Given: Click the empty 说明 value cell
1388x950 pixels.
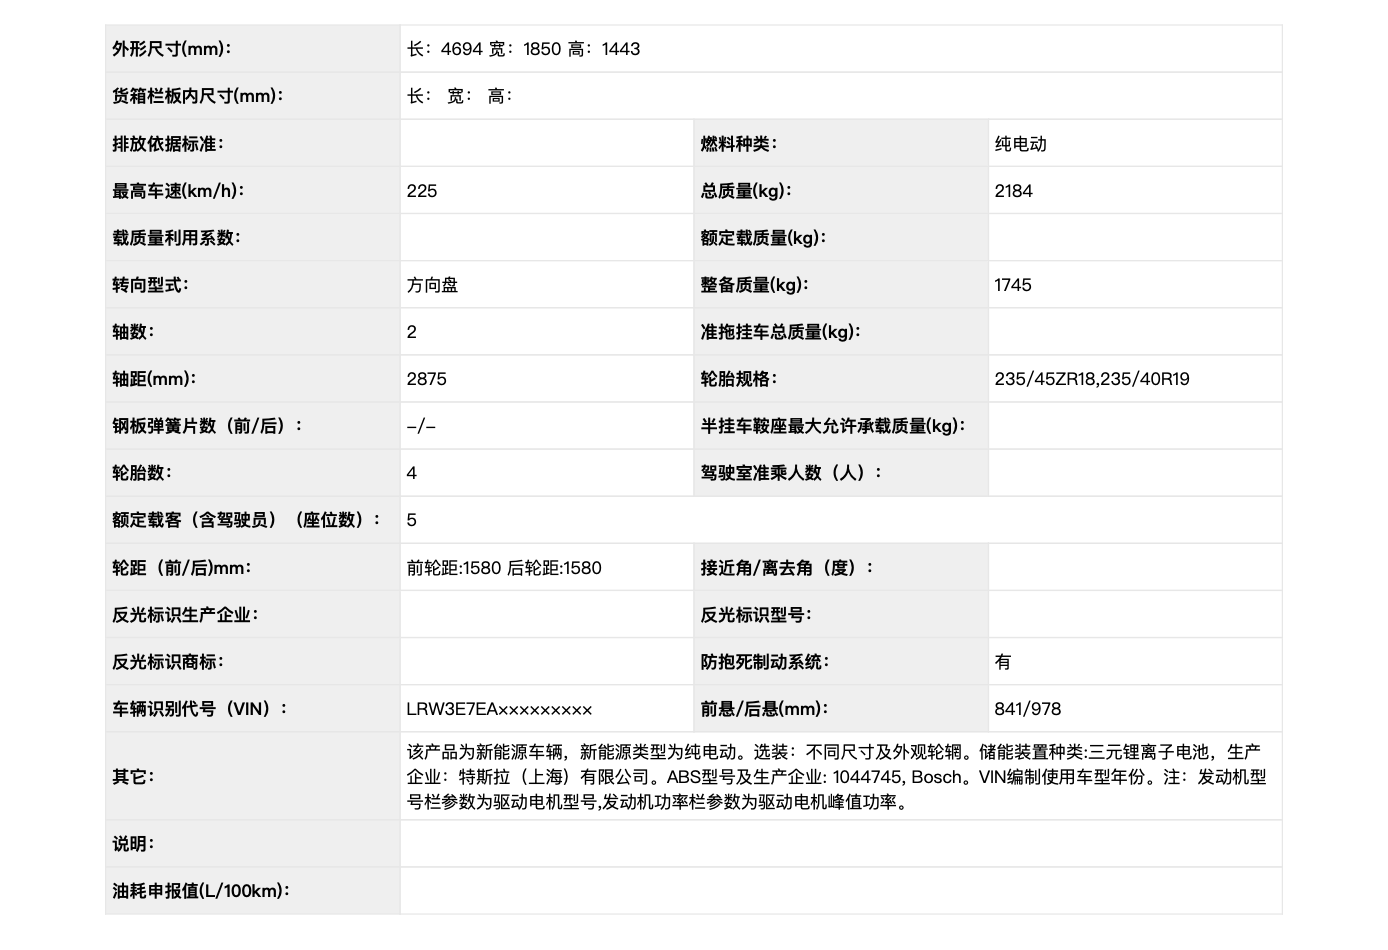Looking at the screenshot, I should click(x=840, y=844).
